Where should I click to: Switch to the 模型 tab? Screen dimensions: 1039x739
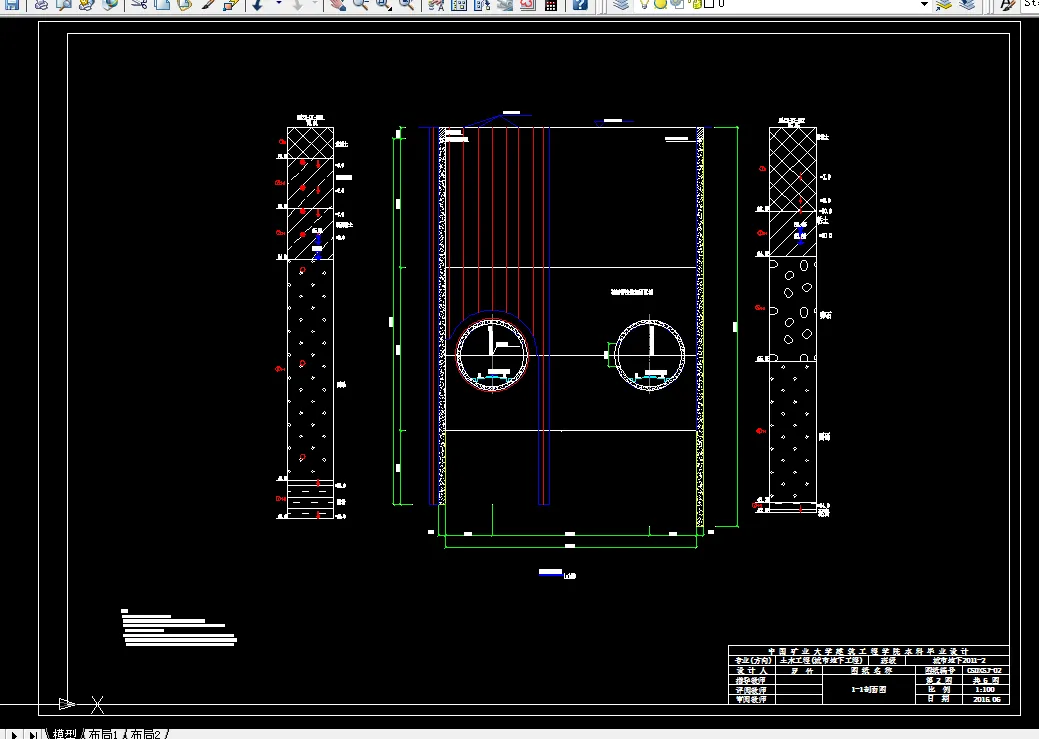click(x=65, y=734)
